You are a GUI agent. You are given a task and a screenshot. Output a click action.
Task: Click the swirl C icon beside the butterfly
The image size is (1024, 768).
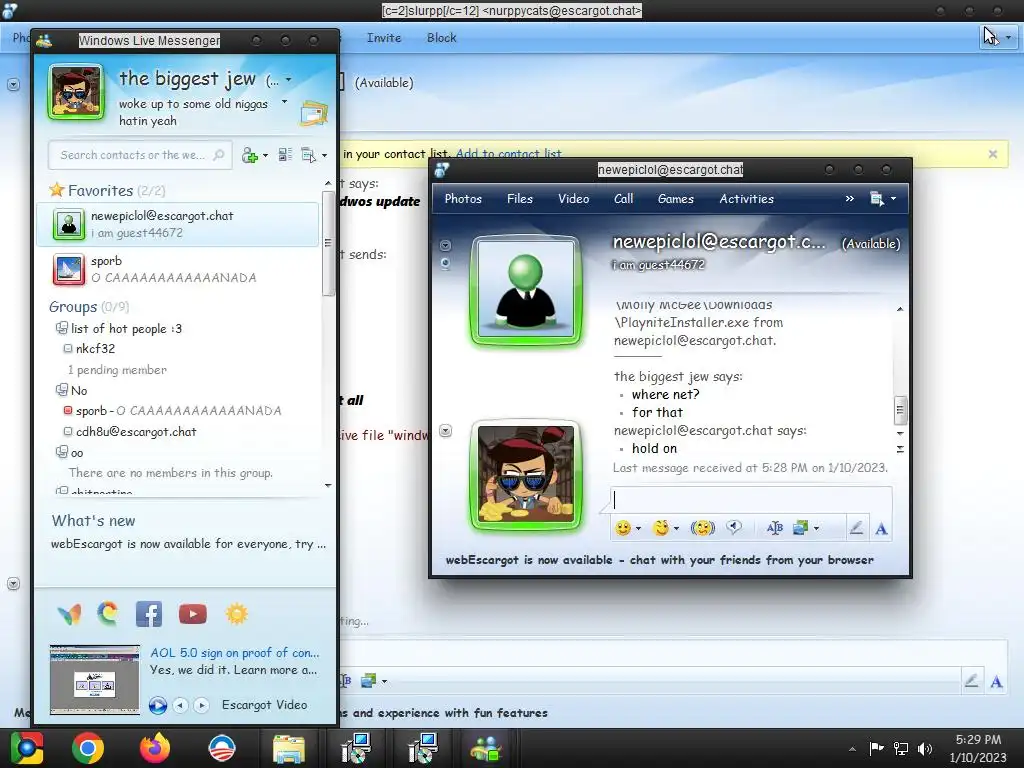108,614
